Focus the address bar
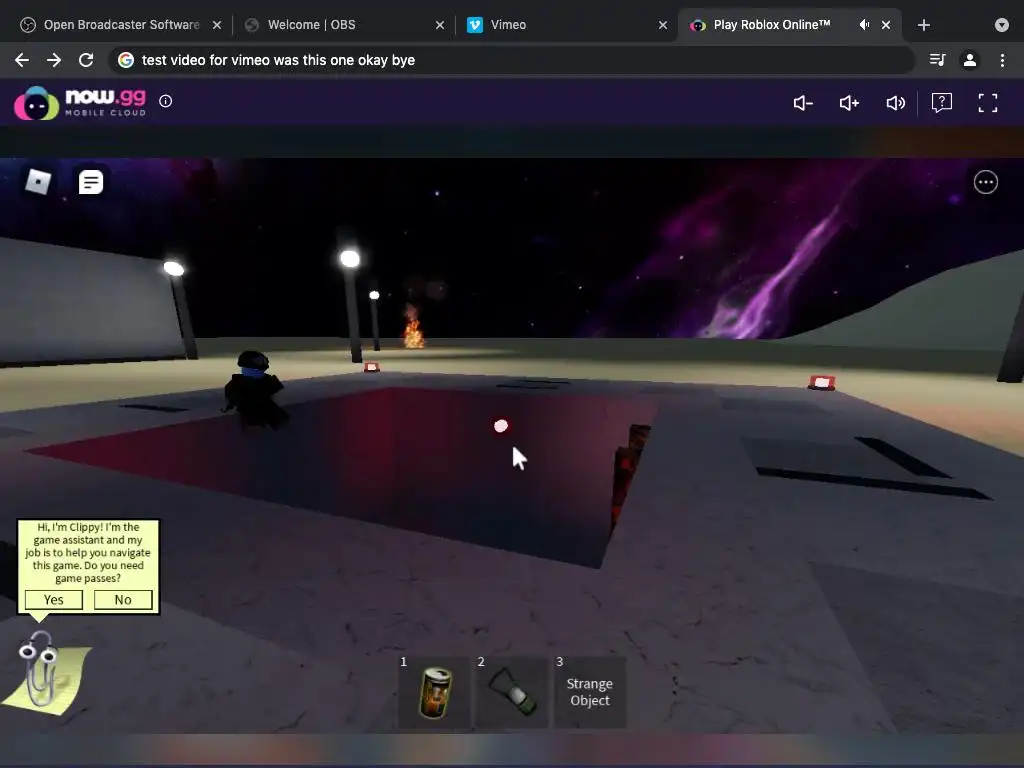Screen dimensions: 1024x768 (511, 60)
